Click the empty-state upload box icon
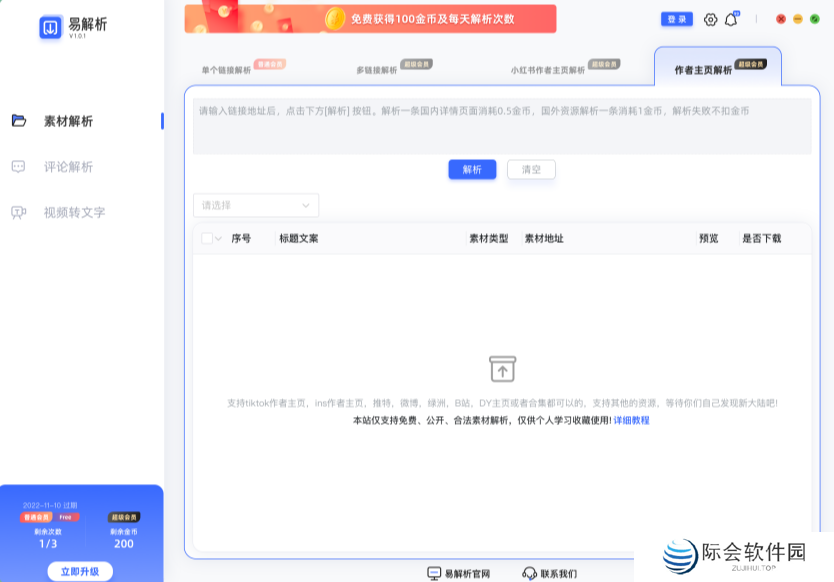The width and height of the screenshot is (834, 582). pyautogui.click(x=502, y=368)
